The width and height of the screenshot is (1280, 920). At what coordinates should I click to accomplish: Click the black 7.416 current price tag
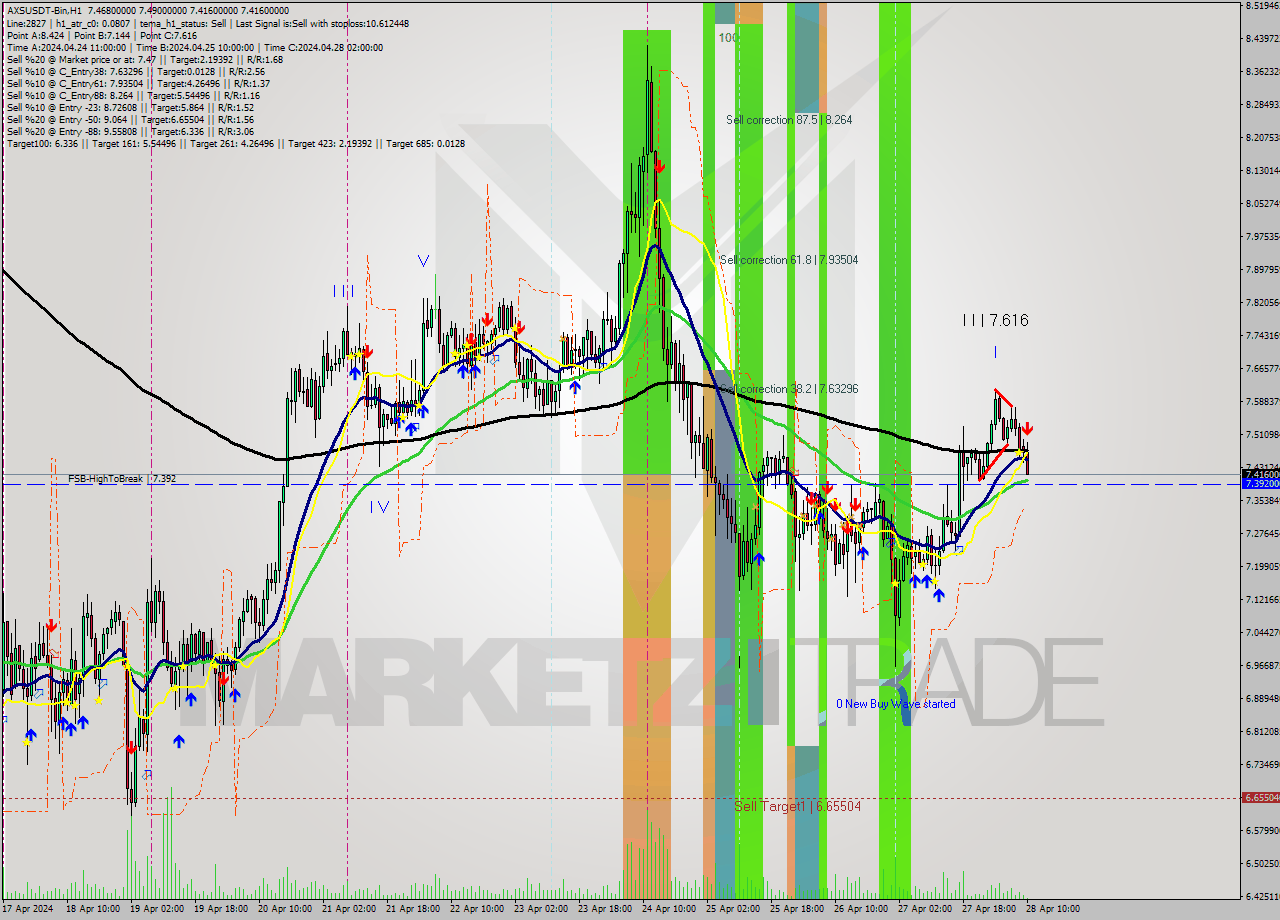1260,473
